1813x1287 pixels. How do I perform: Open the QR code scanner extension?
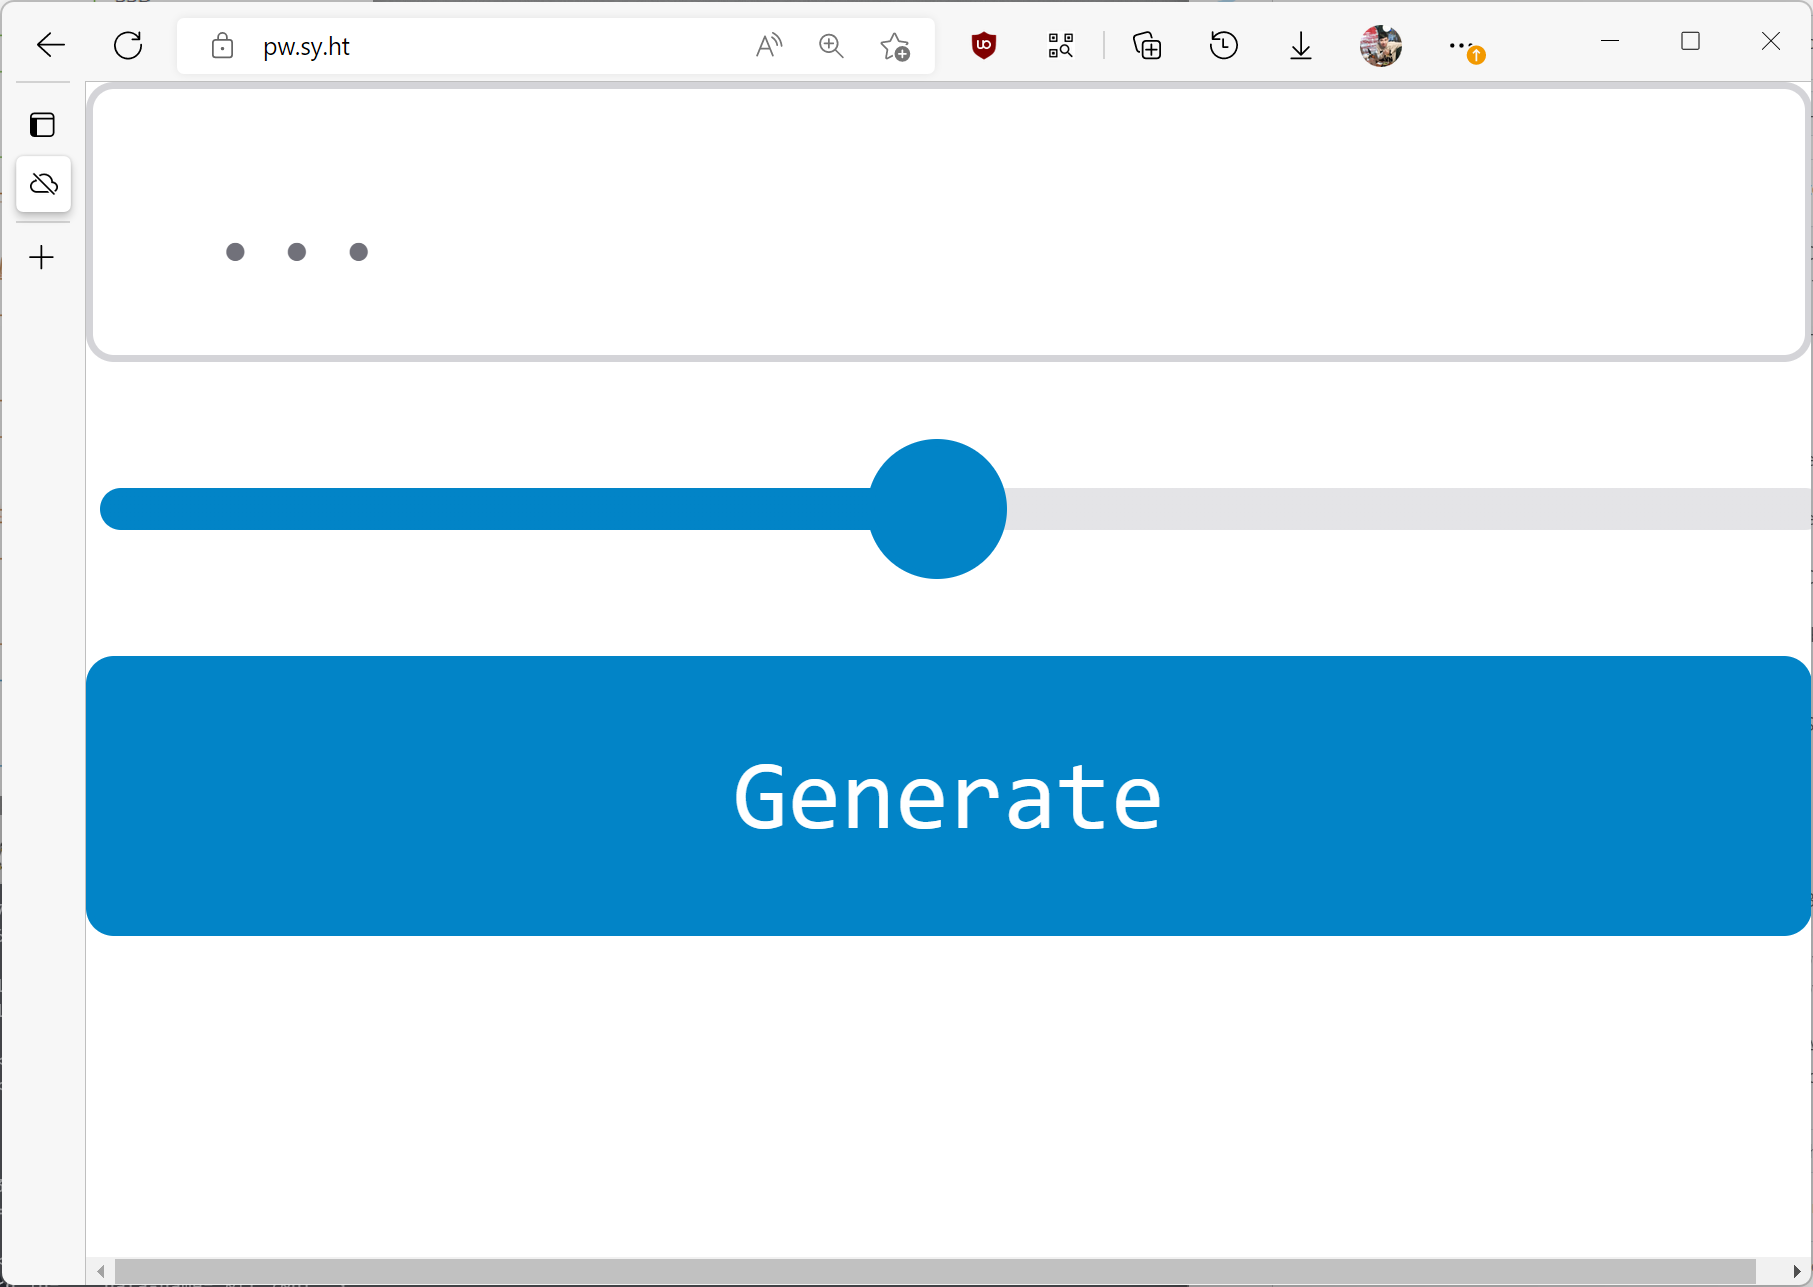[x=1060, y=45]
